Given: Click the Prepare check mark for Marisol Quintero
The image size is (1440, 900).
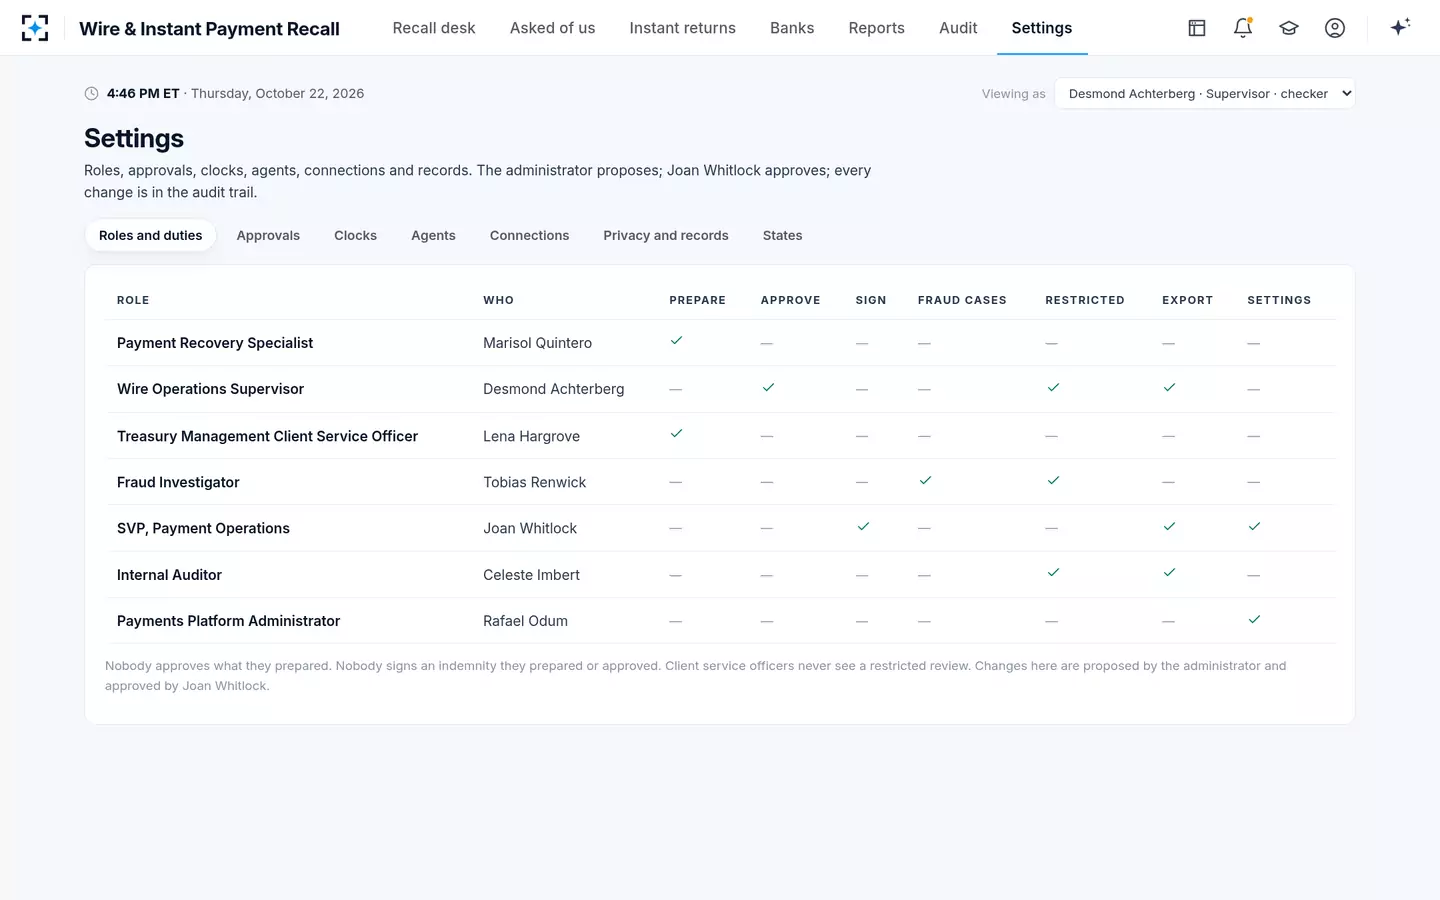Looking at the screenshot, I should pyautogui.click(x=677, y=341).
